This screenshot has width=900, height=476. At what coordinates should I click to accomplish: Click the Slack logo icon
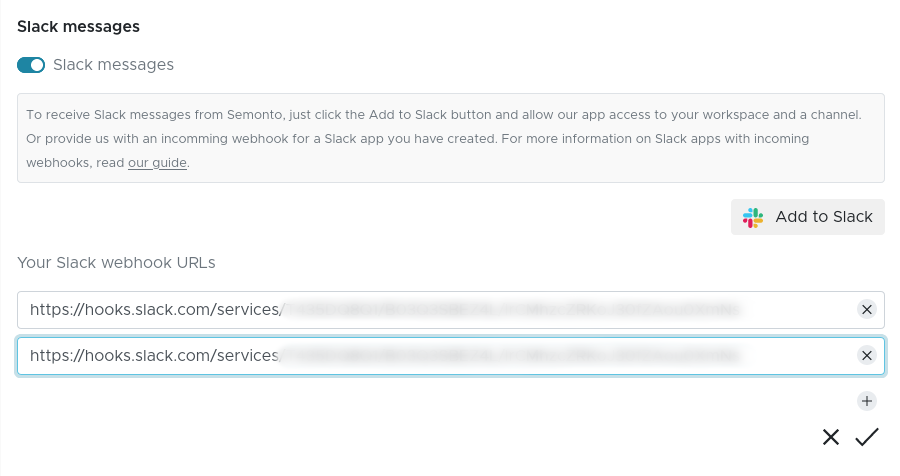pos(753,217)
